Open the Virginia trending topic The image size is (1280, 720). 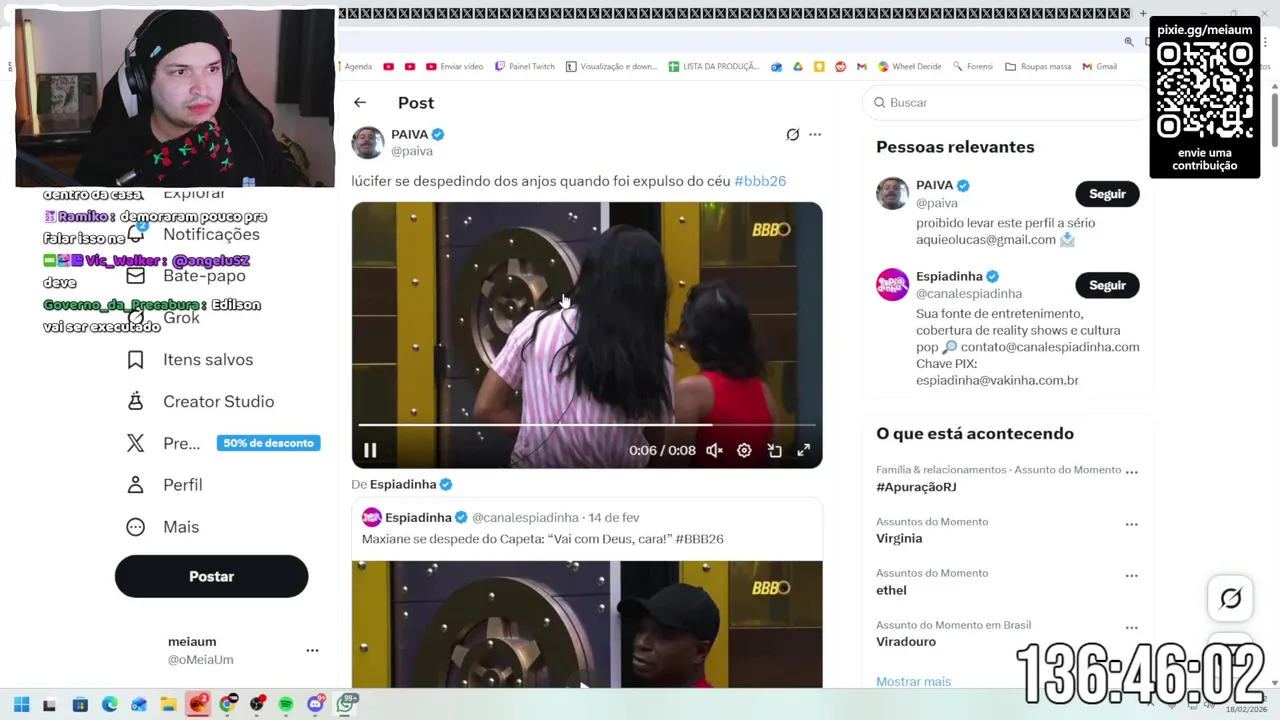(899, 538)
